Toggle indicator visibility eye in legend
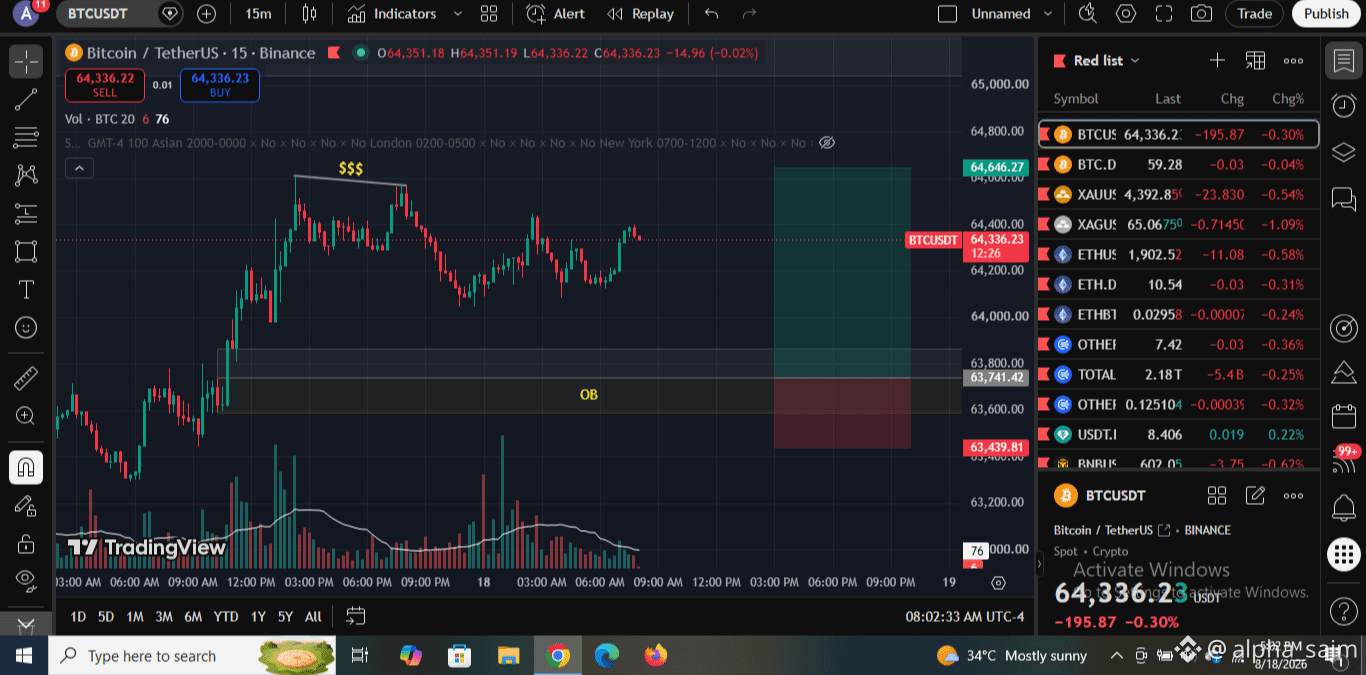This screenshot has height=675, width=1366. 826,143
